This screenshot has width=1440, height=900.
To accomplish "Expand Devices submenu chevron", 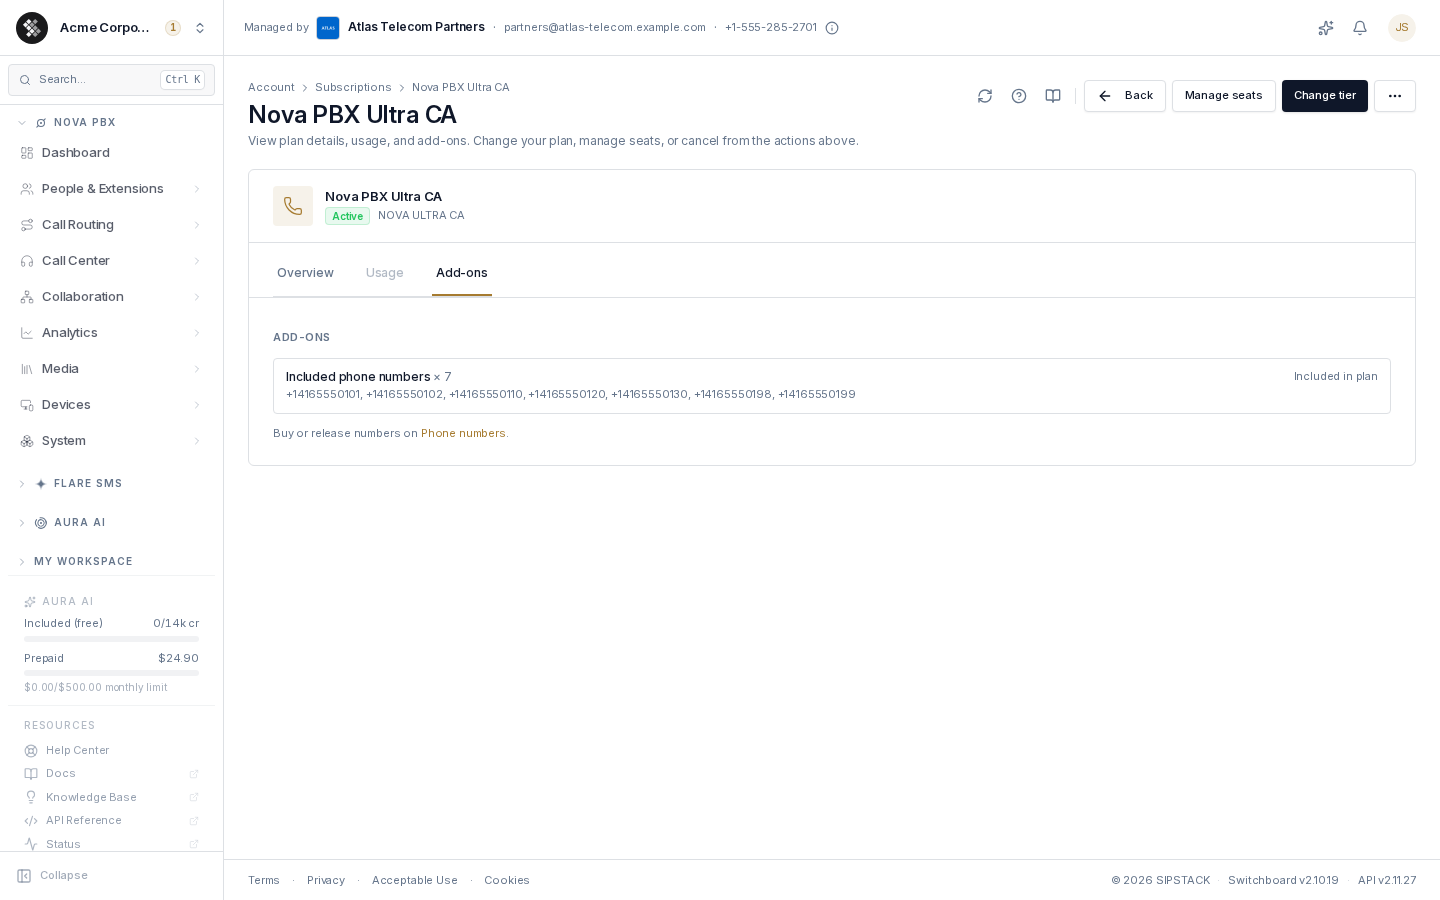I will (197, 405).
